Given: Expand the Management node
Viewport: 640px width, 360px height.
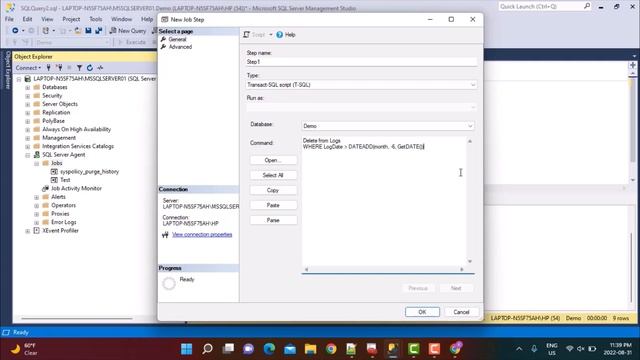Looking at the screenshot, I should coord(28,138).
